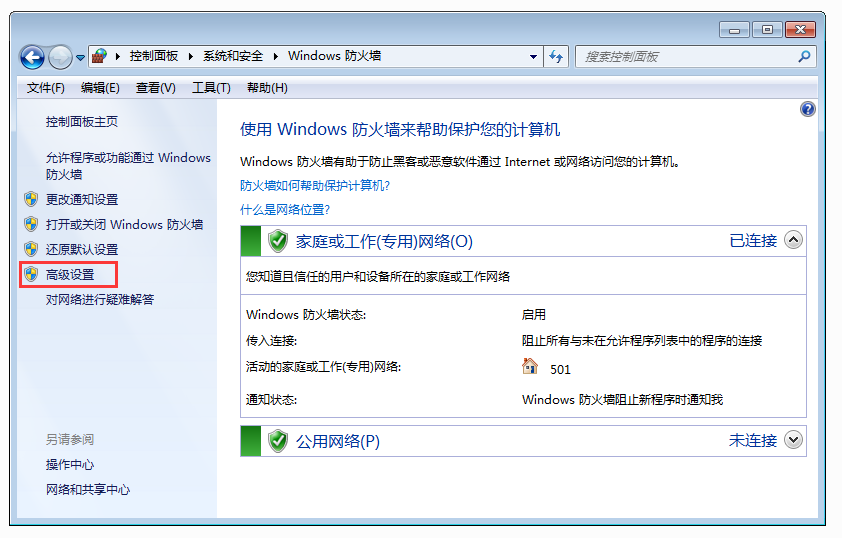The width and height of the screenshot is (842, 538).
Task: Click shield icon beside 打开或关闭 Windows 防火墙
Action: point(31,224)
